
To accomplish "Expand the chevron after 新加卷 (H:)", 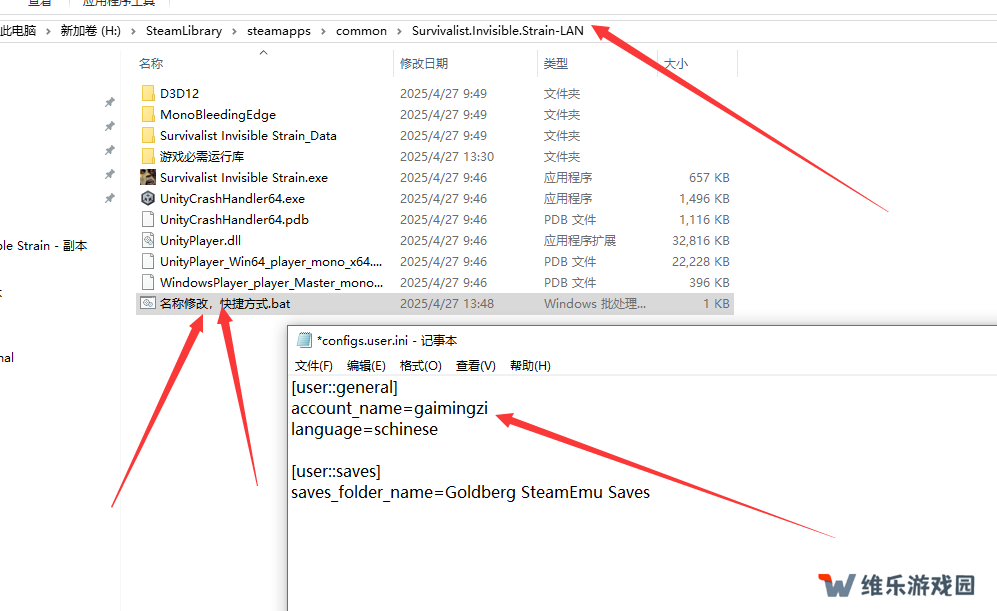I will pos(134,31).
